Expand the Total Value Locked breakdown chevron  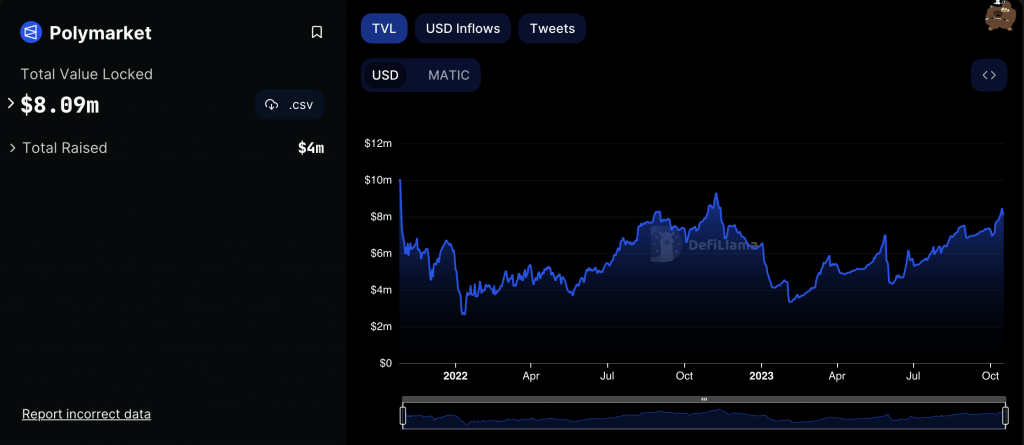(x=10, y=103)
